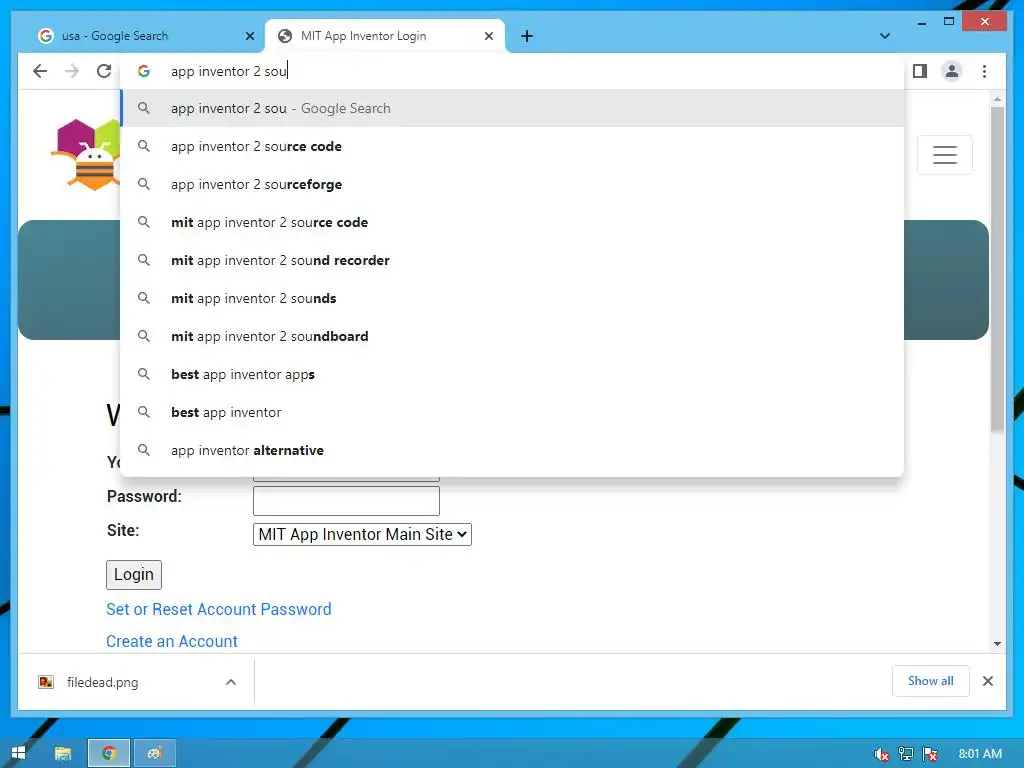Screen dimensions: 1024x768
Task: Select 'app inventor 2 sou - Google Search' suggestion
Action: tap(513, 108)
